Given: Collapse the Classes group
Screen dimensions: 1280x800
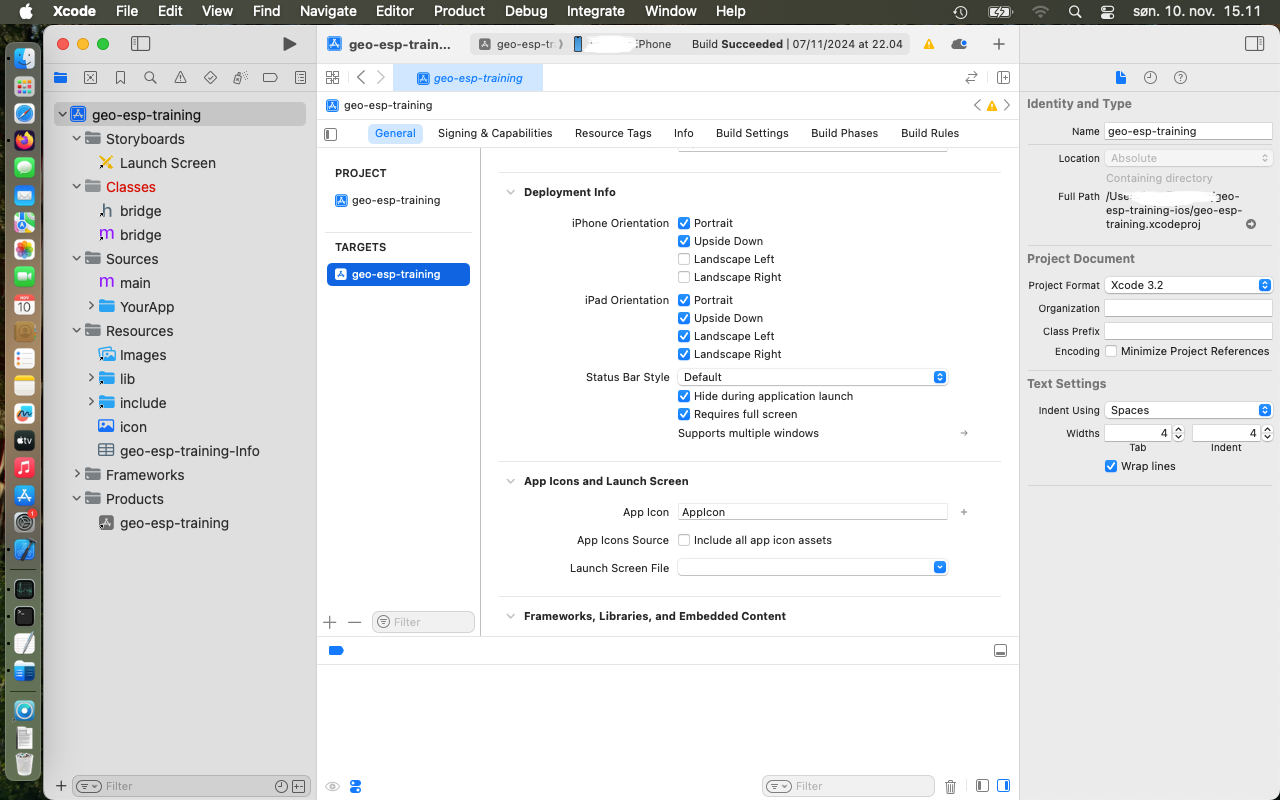Looking at the screenshot, I should [77, 186].
